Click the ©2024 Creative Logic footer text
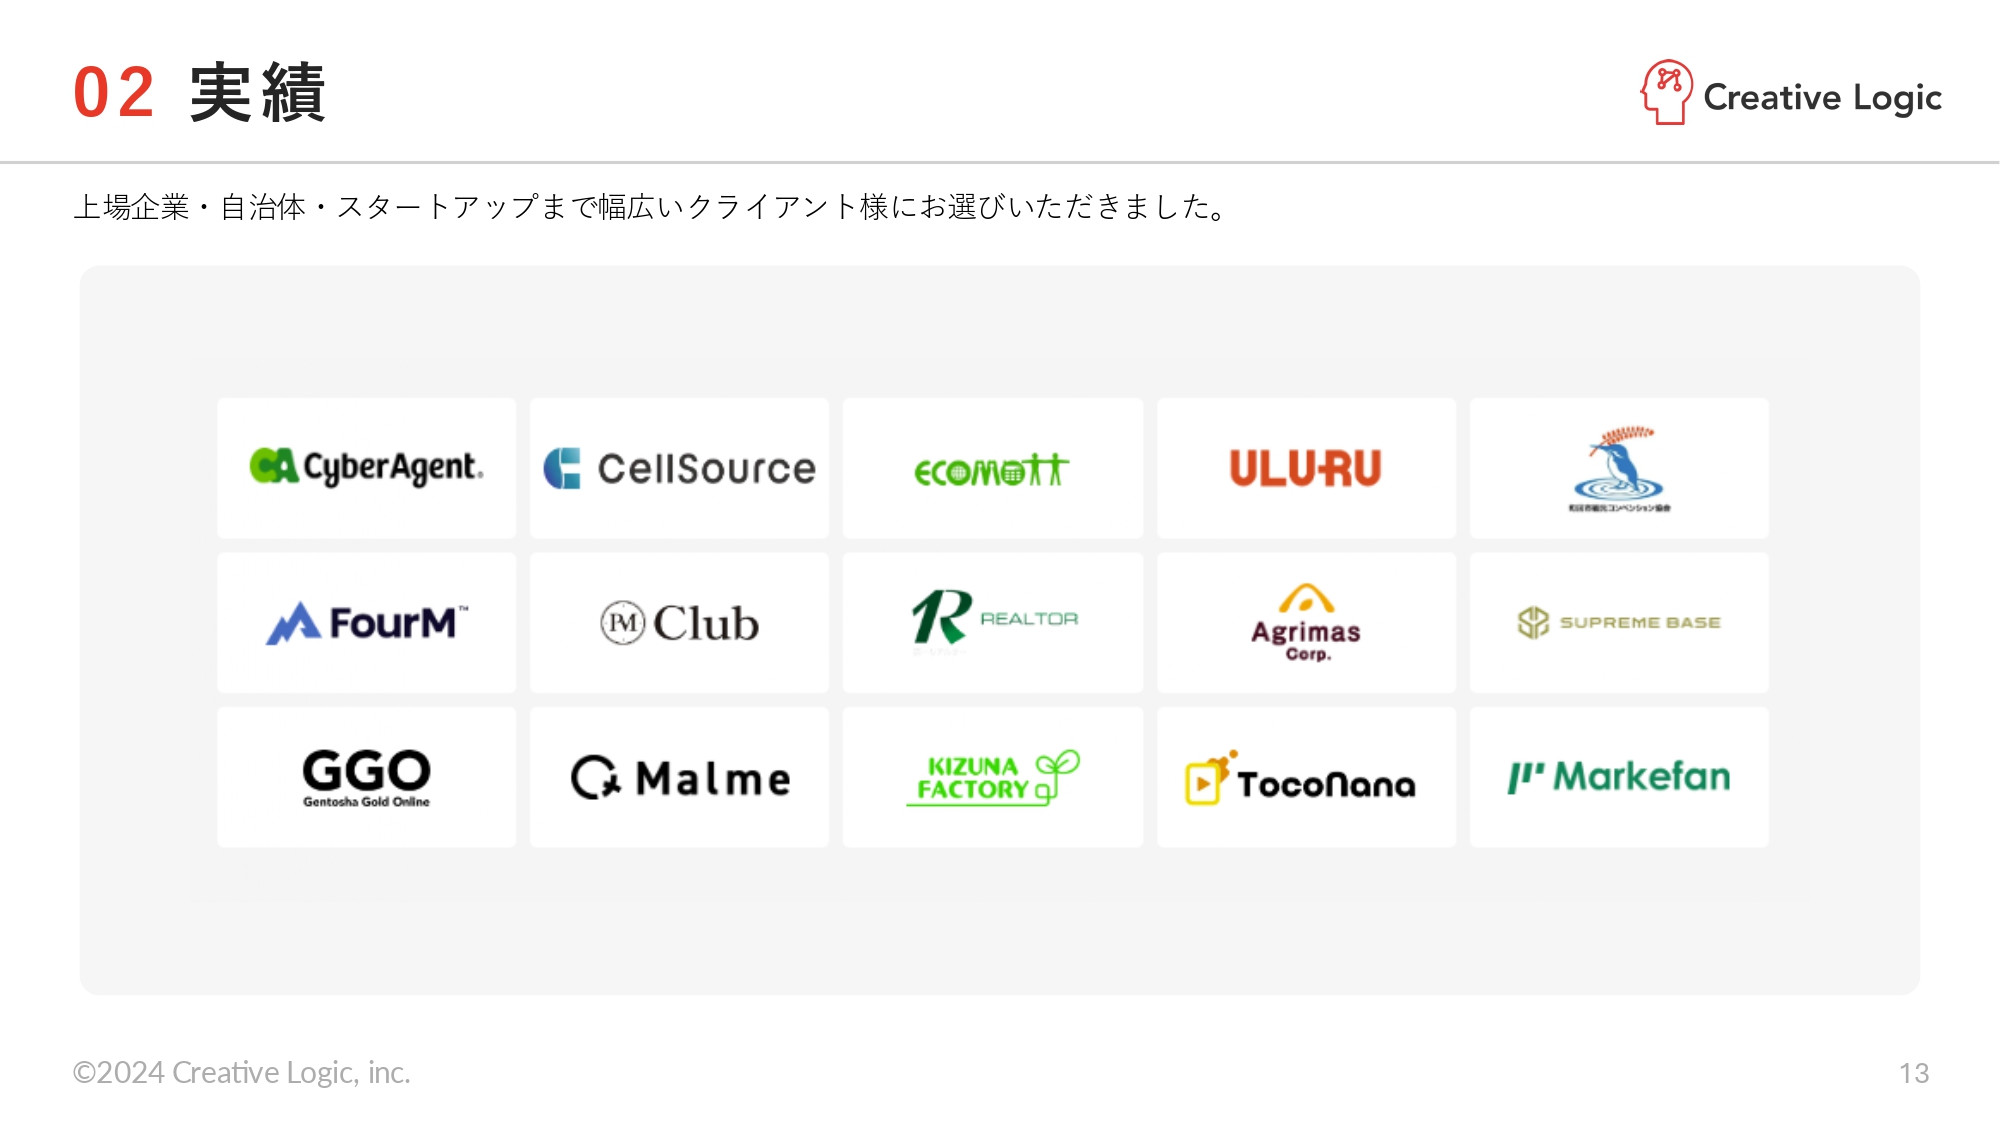2000x1125 pixels. click(x=242, y=1072)
